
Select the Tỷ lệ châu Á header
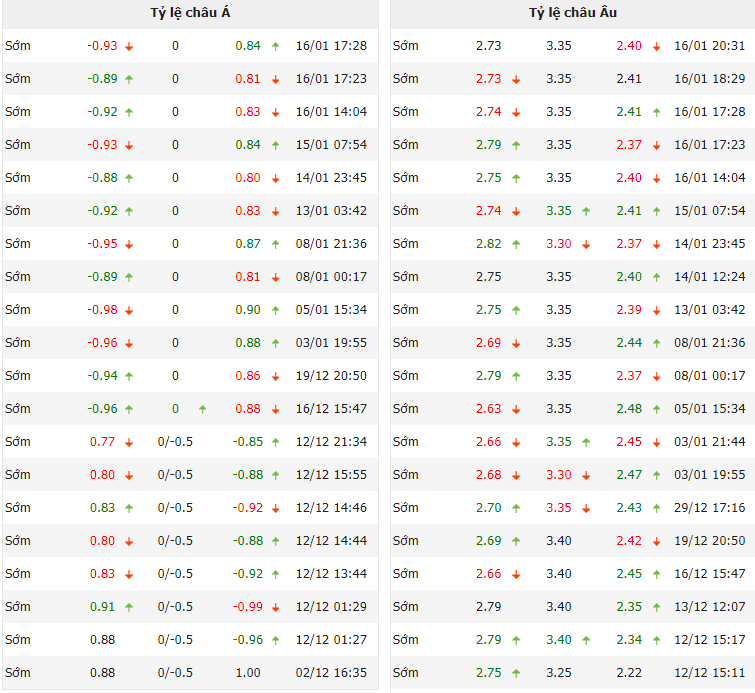[190, 13]
